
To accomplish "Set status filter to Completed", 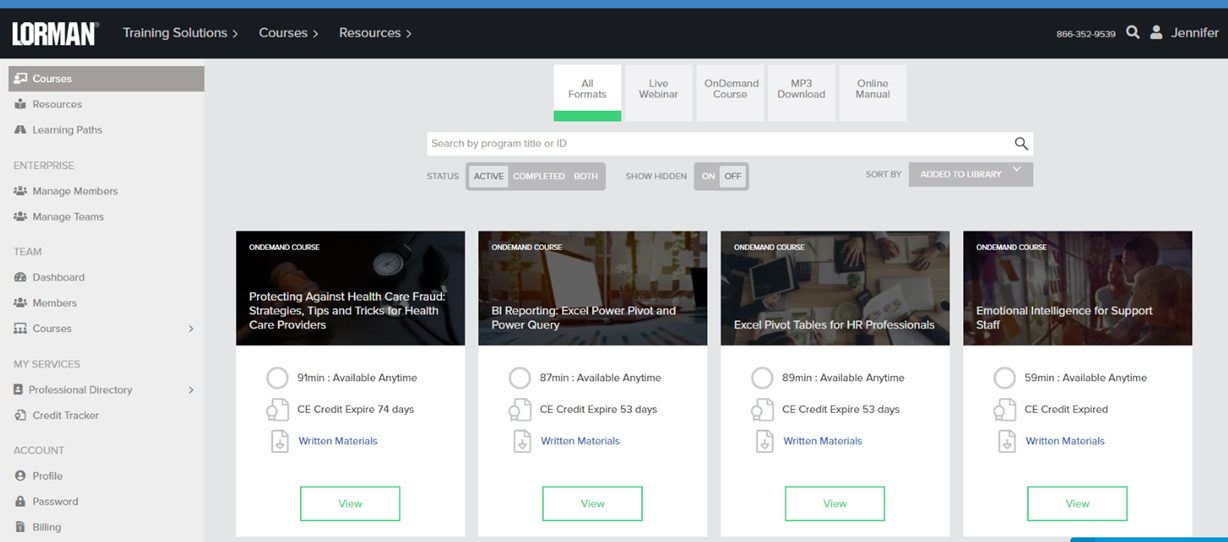I will [x=539, y=176].
